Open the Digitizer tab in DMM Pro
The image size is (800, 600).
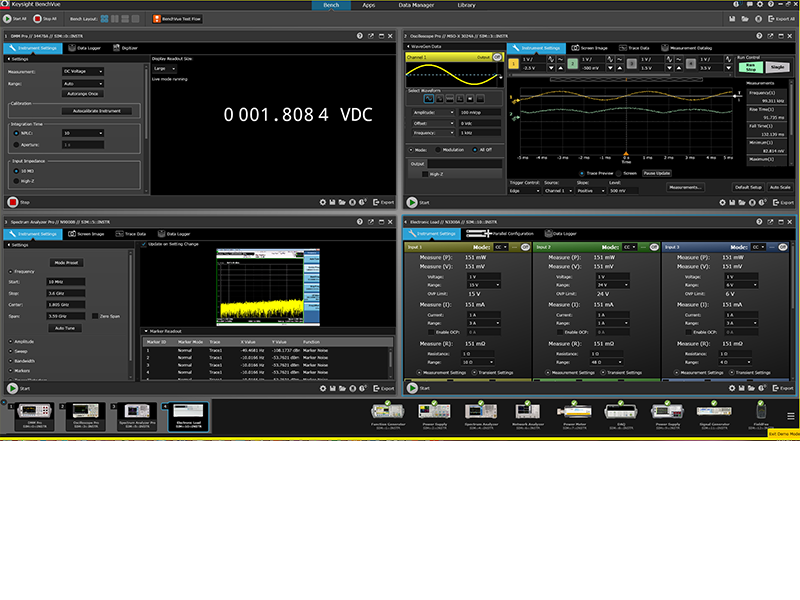(125, 48)
